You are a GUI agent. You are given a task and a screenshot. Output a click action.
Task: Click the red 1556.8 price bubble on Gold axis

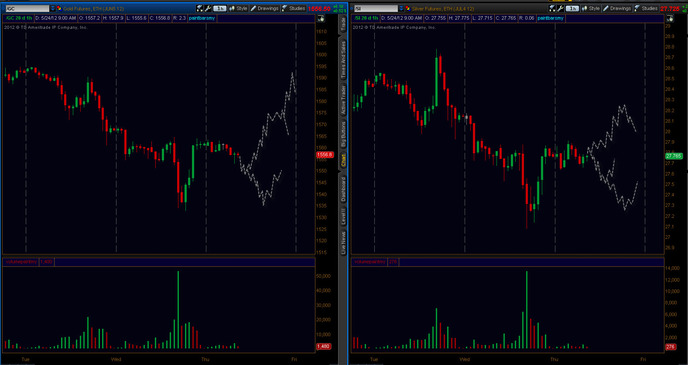(x=325, y=155)
